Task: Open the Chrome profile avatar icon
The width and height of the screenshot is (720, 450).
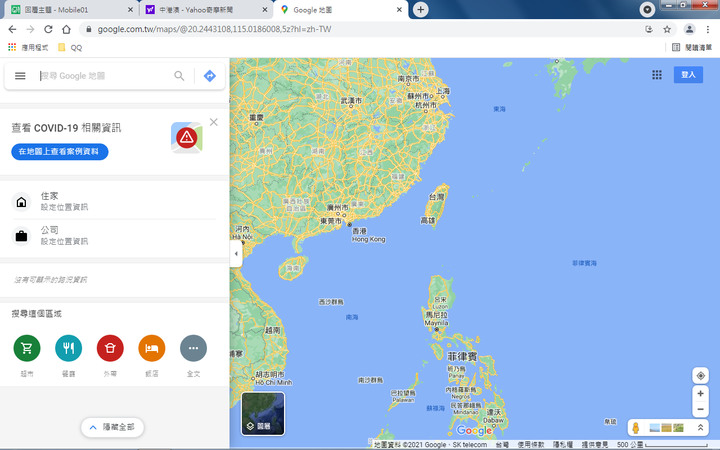Action: [689, 29]
